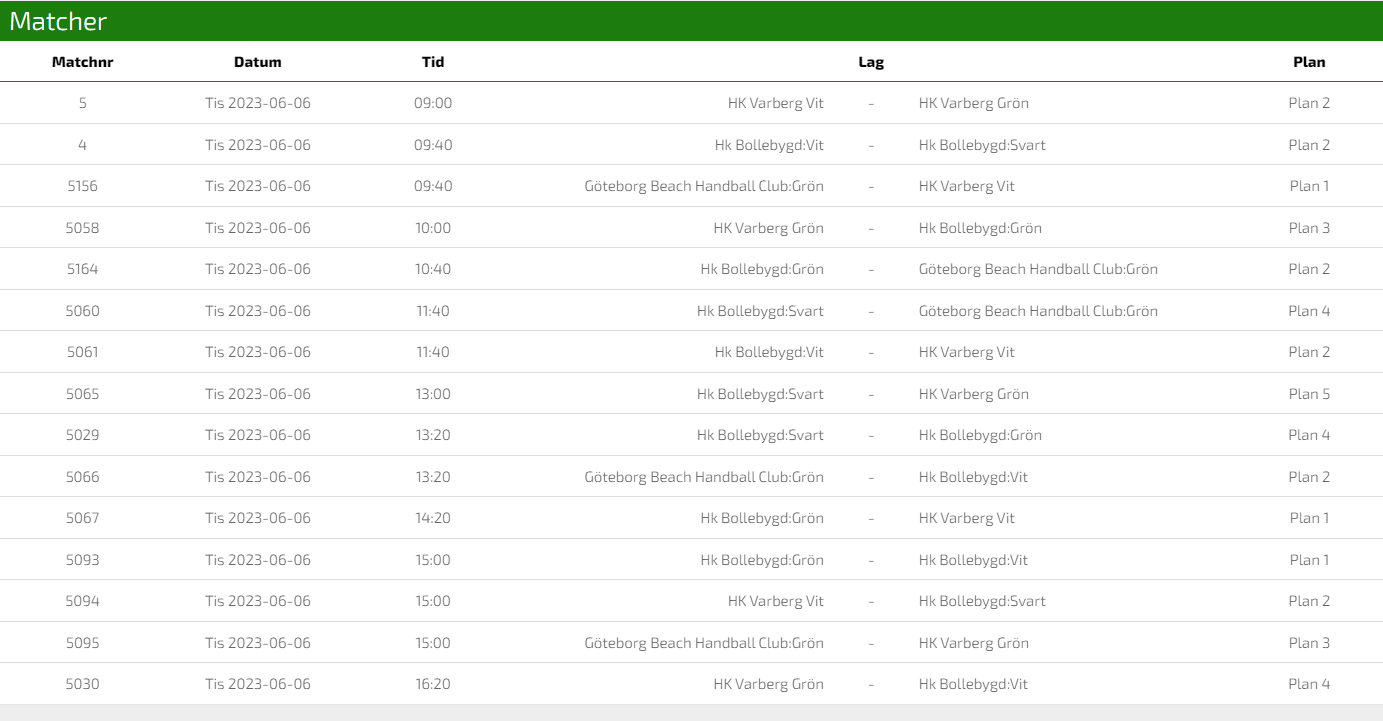Select the Lag column header
This screenshot has height=721, width=1383.
pos(870,62)
